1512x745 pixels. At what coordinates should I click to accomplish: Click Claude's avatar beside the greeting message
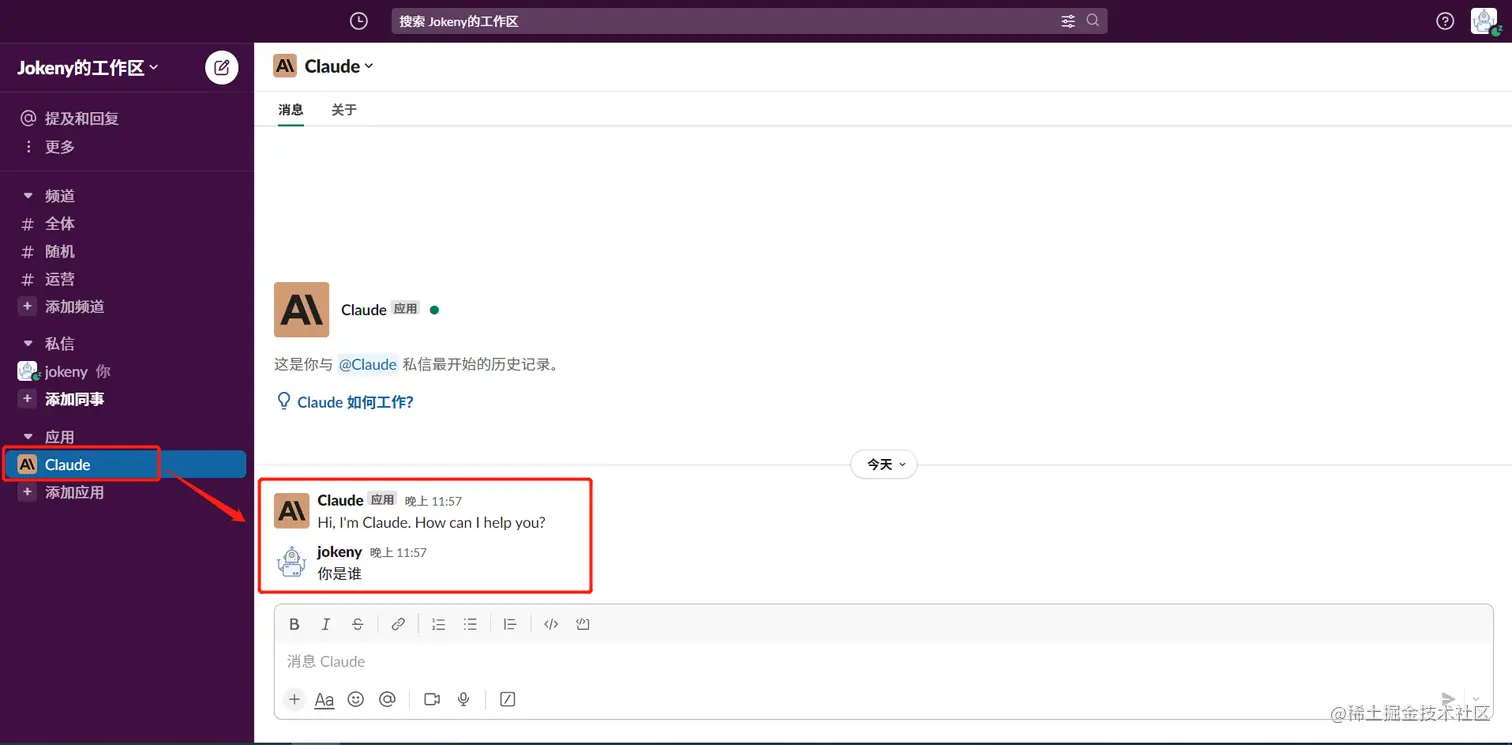(x=291, y=510)
